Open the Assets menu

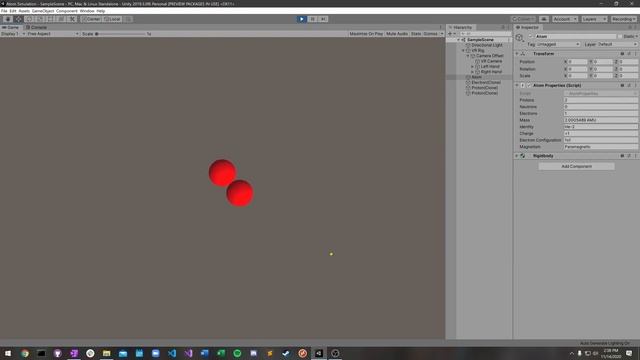point(24,11)
